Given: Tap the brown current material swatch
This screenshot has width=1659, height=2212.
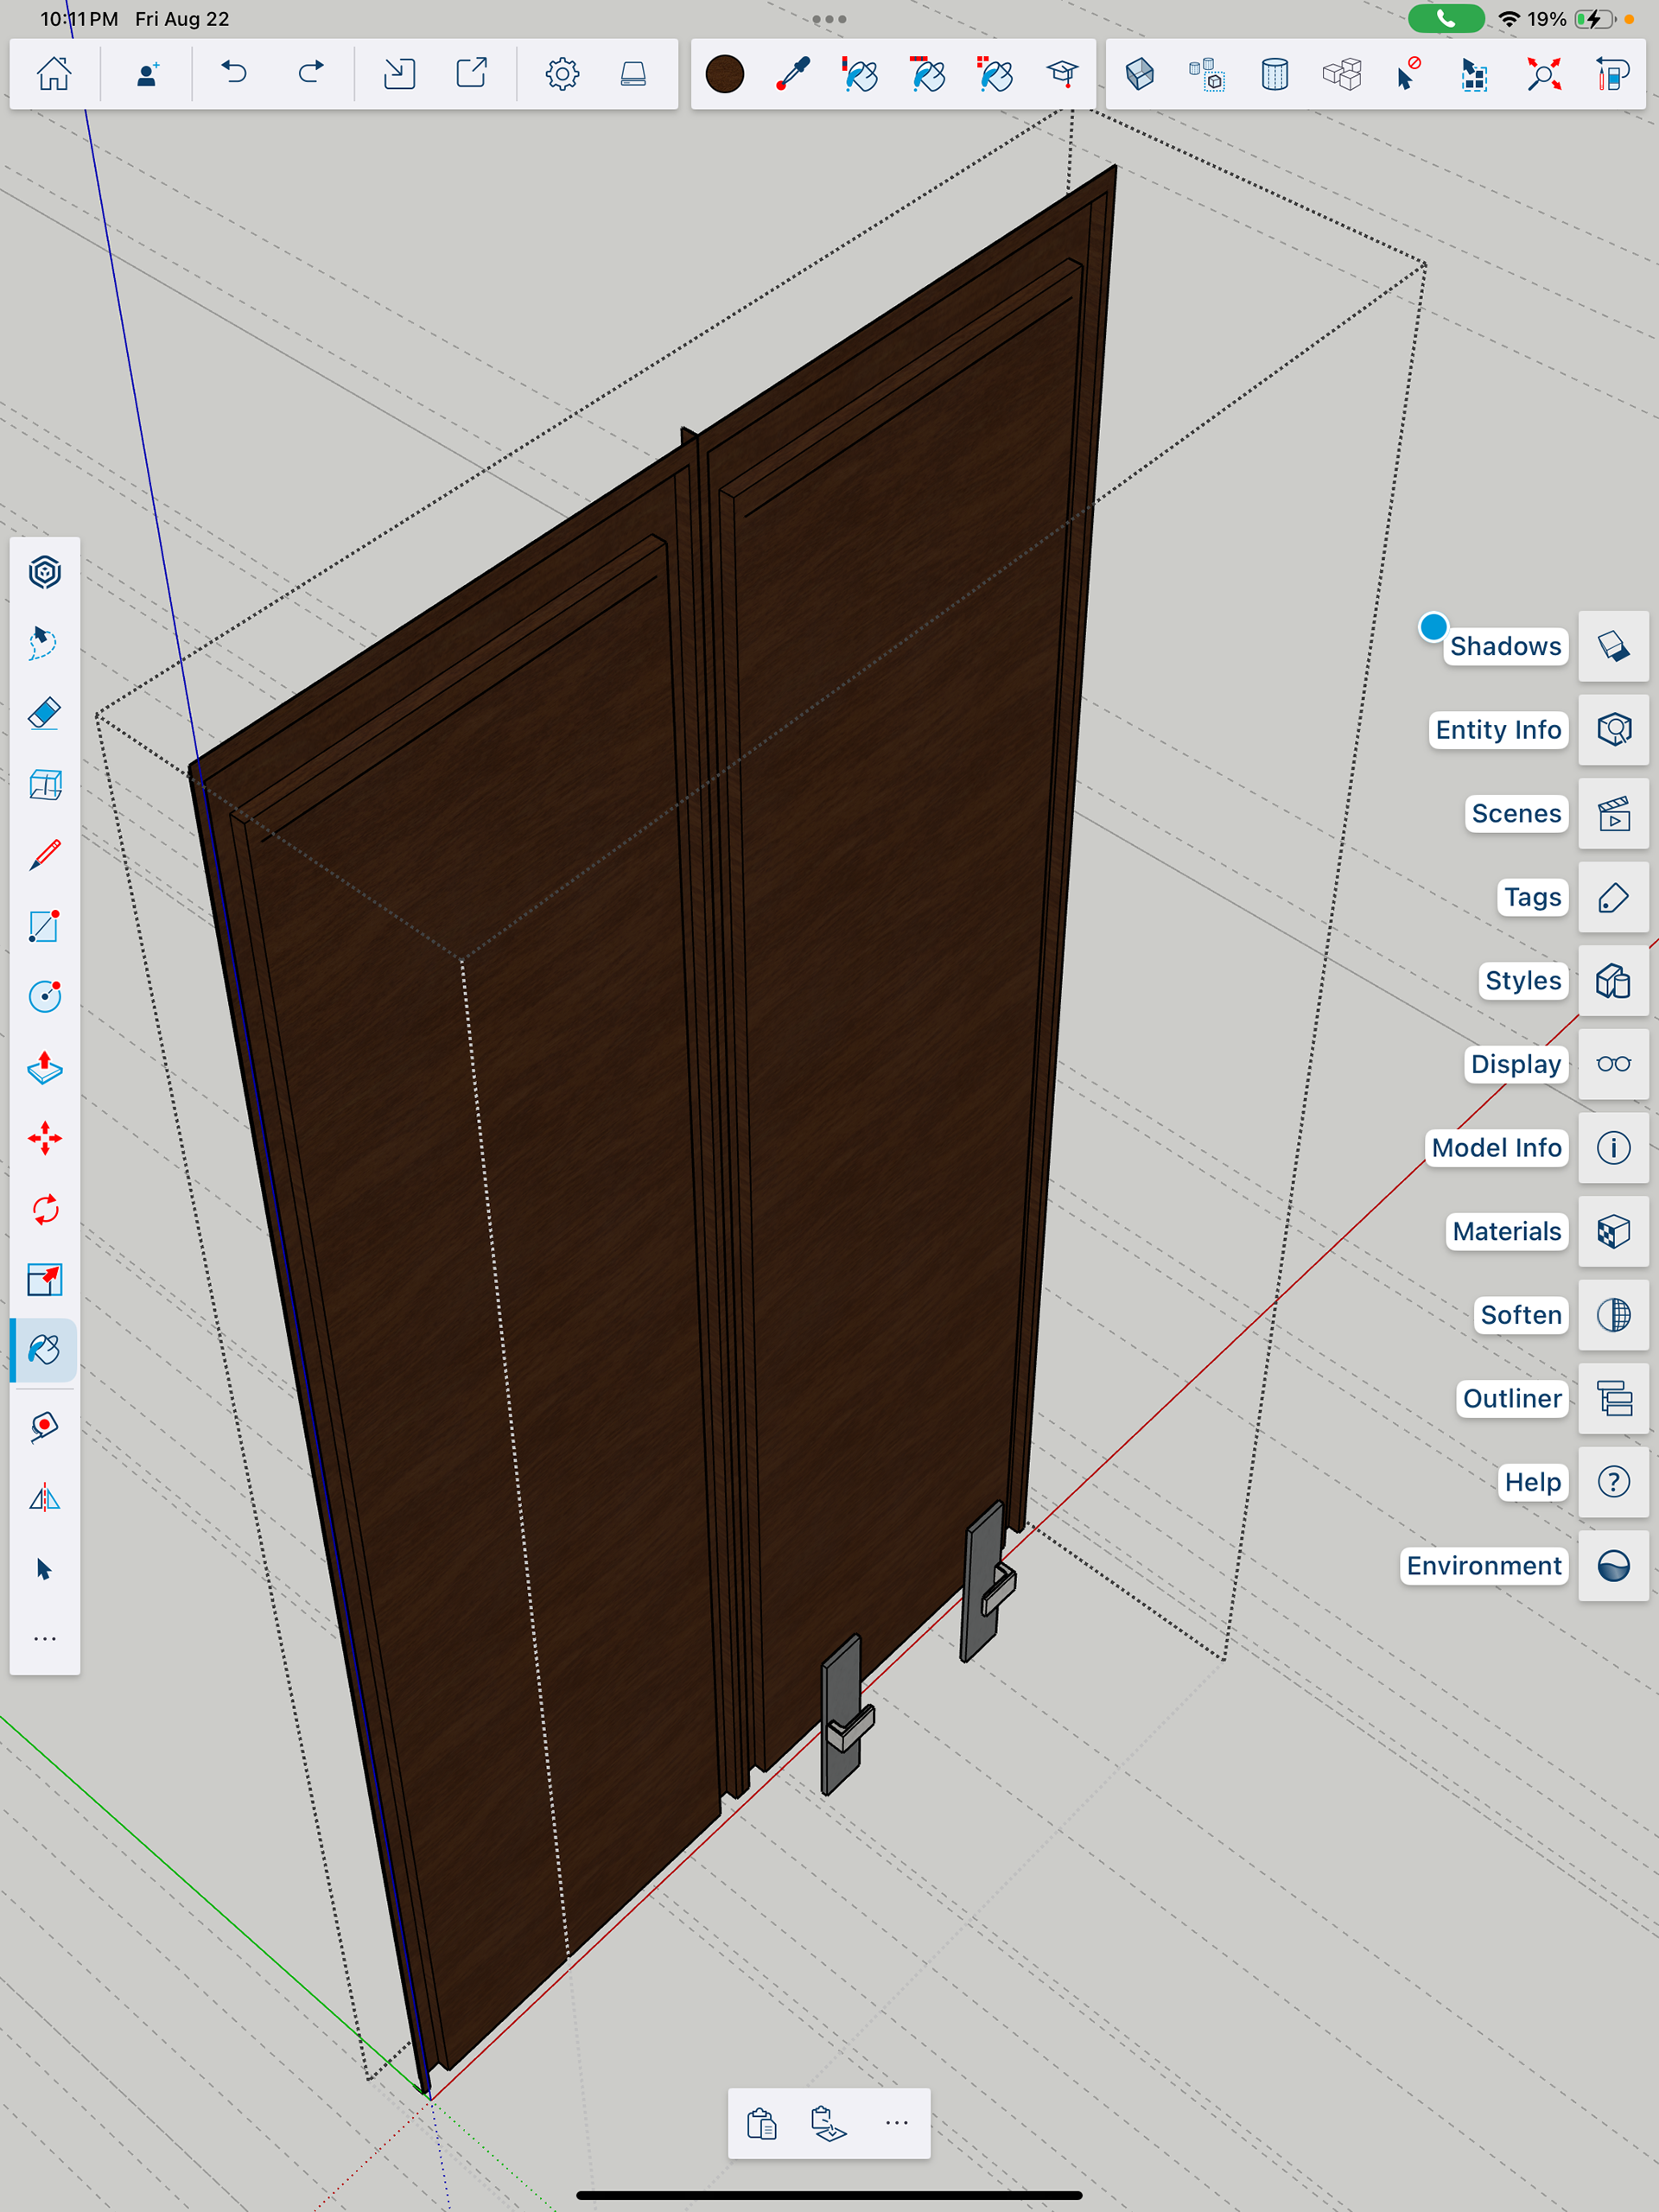Looking at the screenshot, I should pos(724,74).
